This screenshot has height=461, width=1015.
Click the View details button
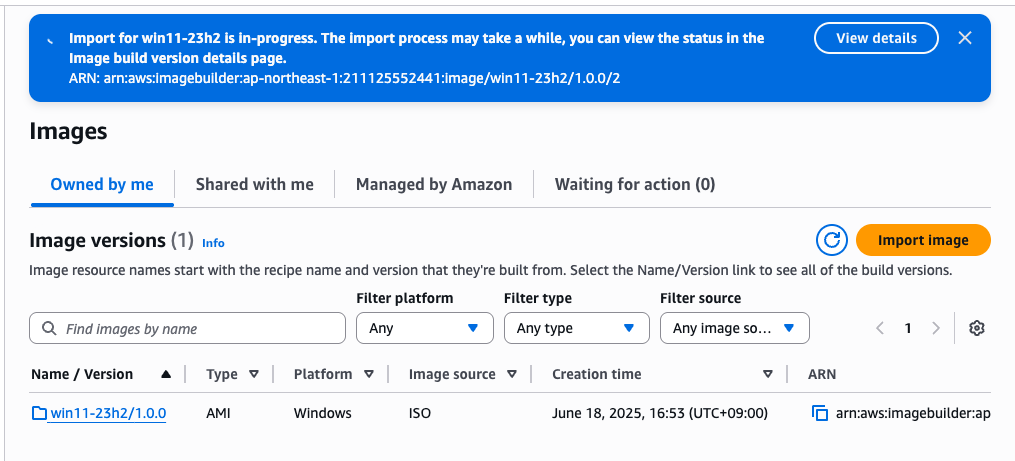coord(876,38)
